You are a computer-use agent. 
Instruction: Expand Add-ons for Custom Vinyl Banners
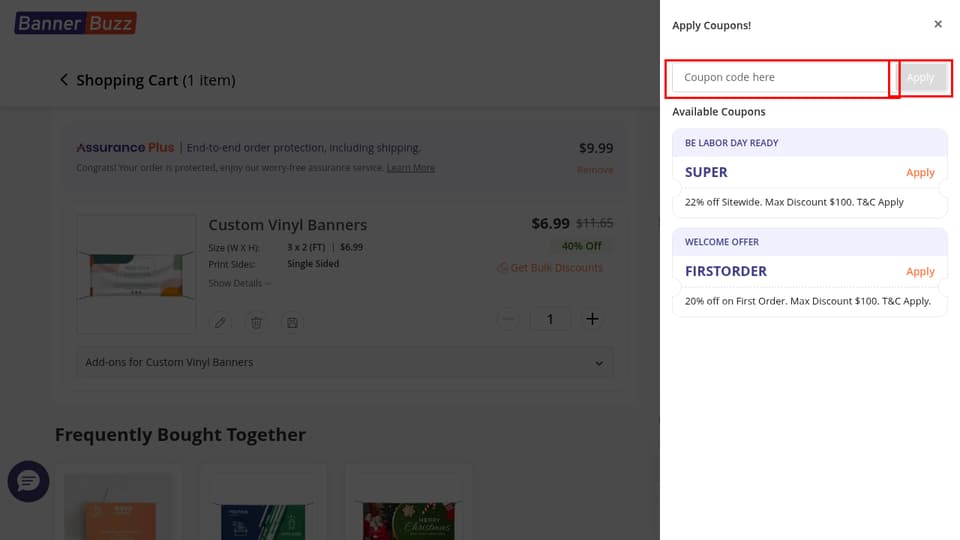pos(345,362)
